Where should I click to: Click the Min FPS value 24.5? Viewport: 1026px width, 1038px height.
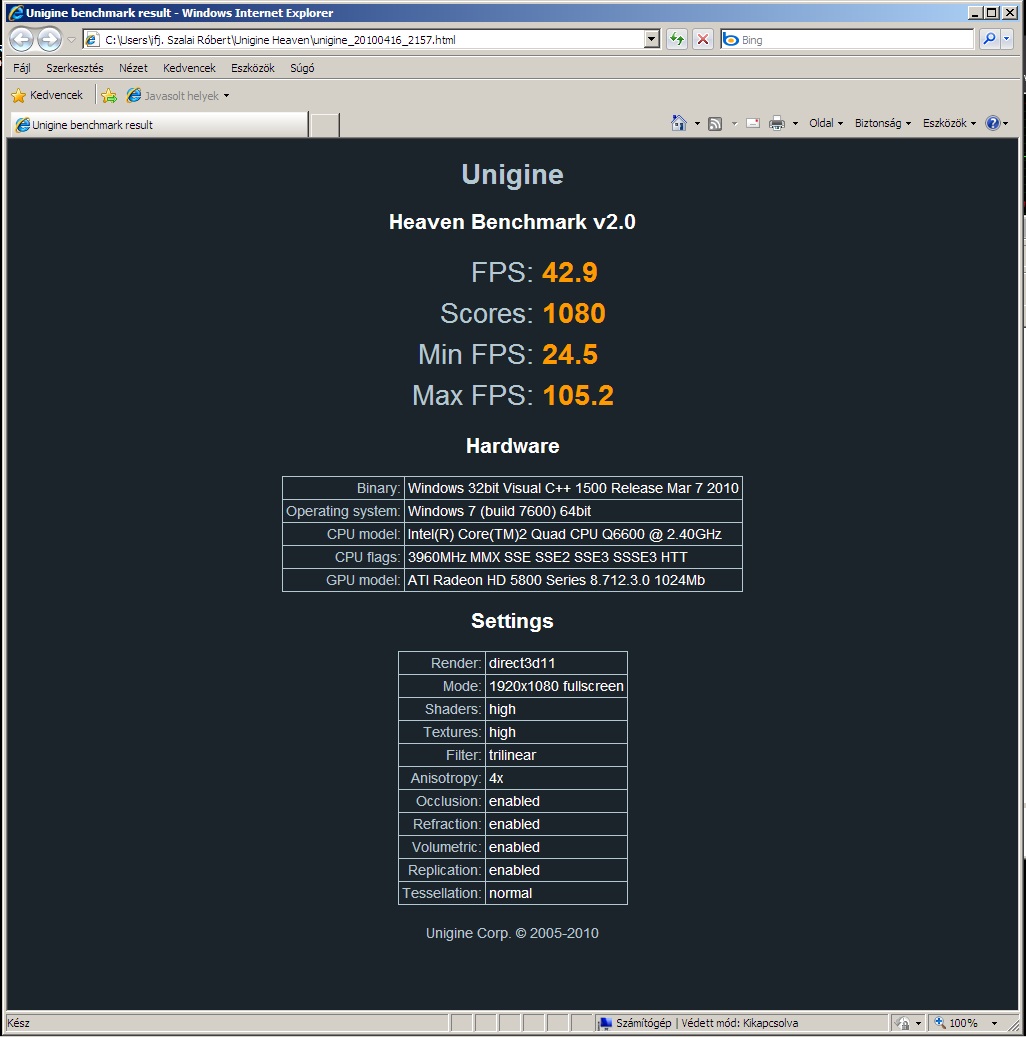[570, 354]
